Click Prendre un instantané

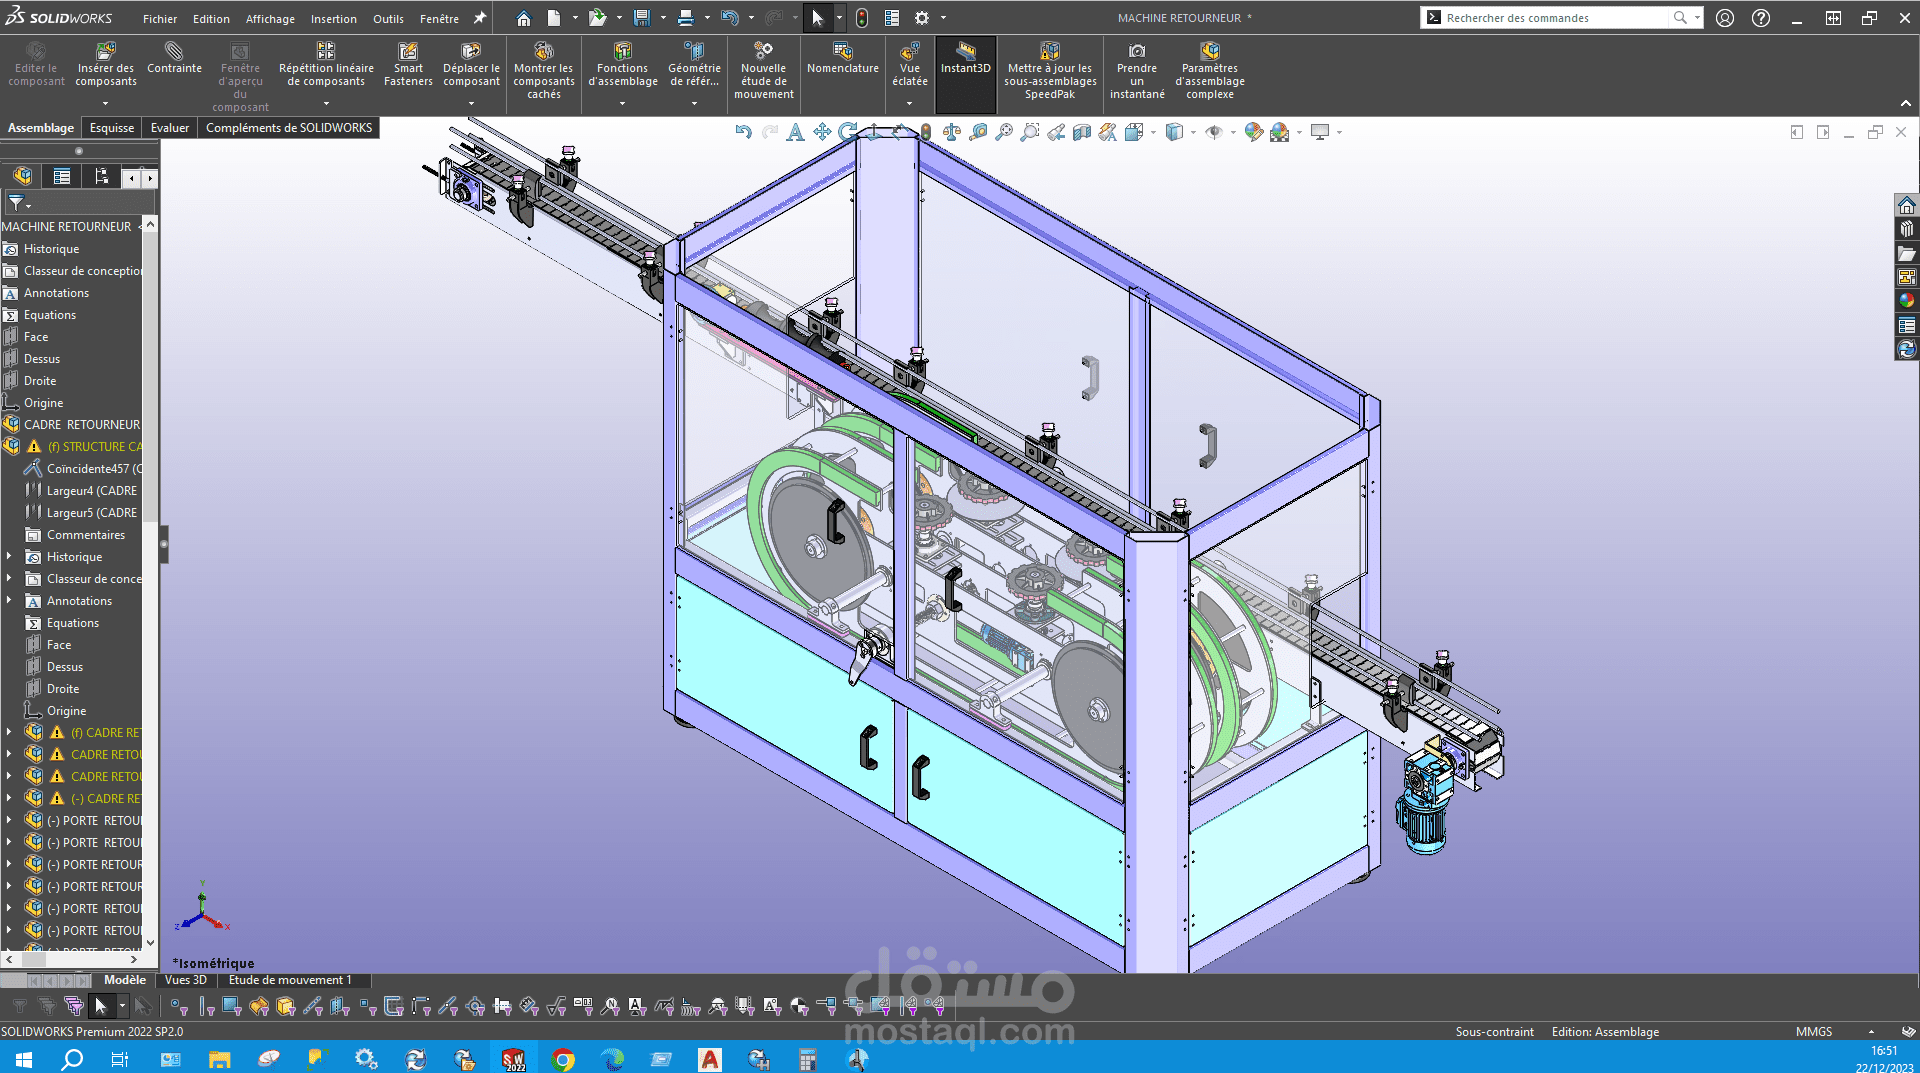[x=1137, y=71]
